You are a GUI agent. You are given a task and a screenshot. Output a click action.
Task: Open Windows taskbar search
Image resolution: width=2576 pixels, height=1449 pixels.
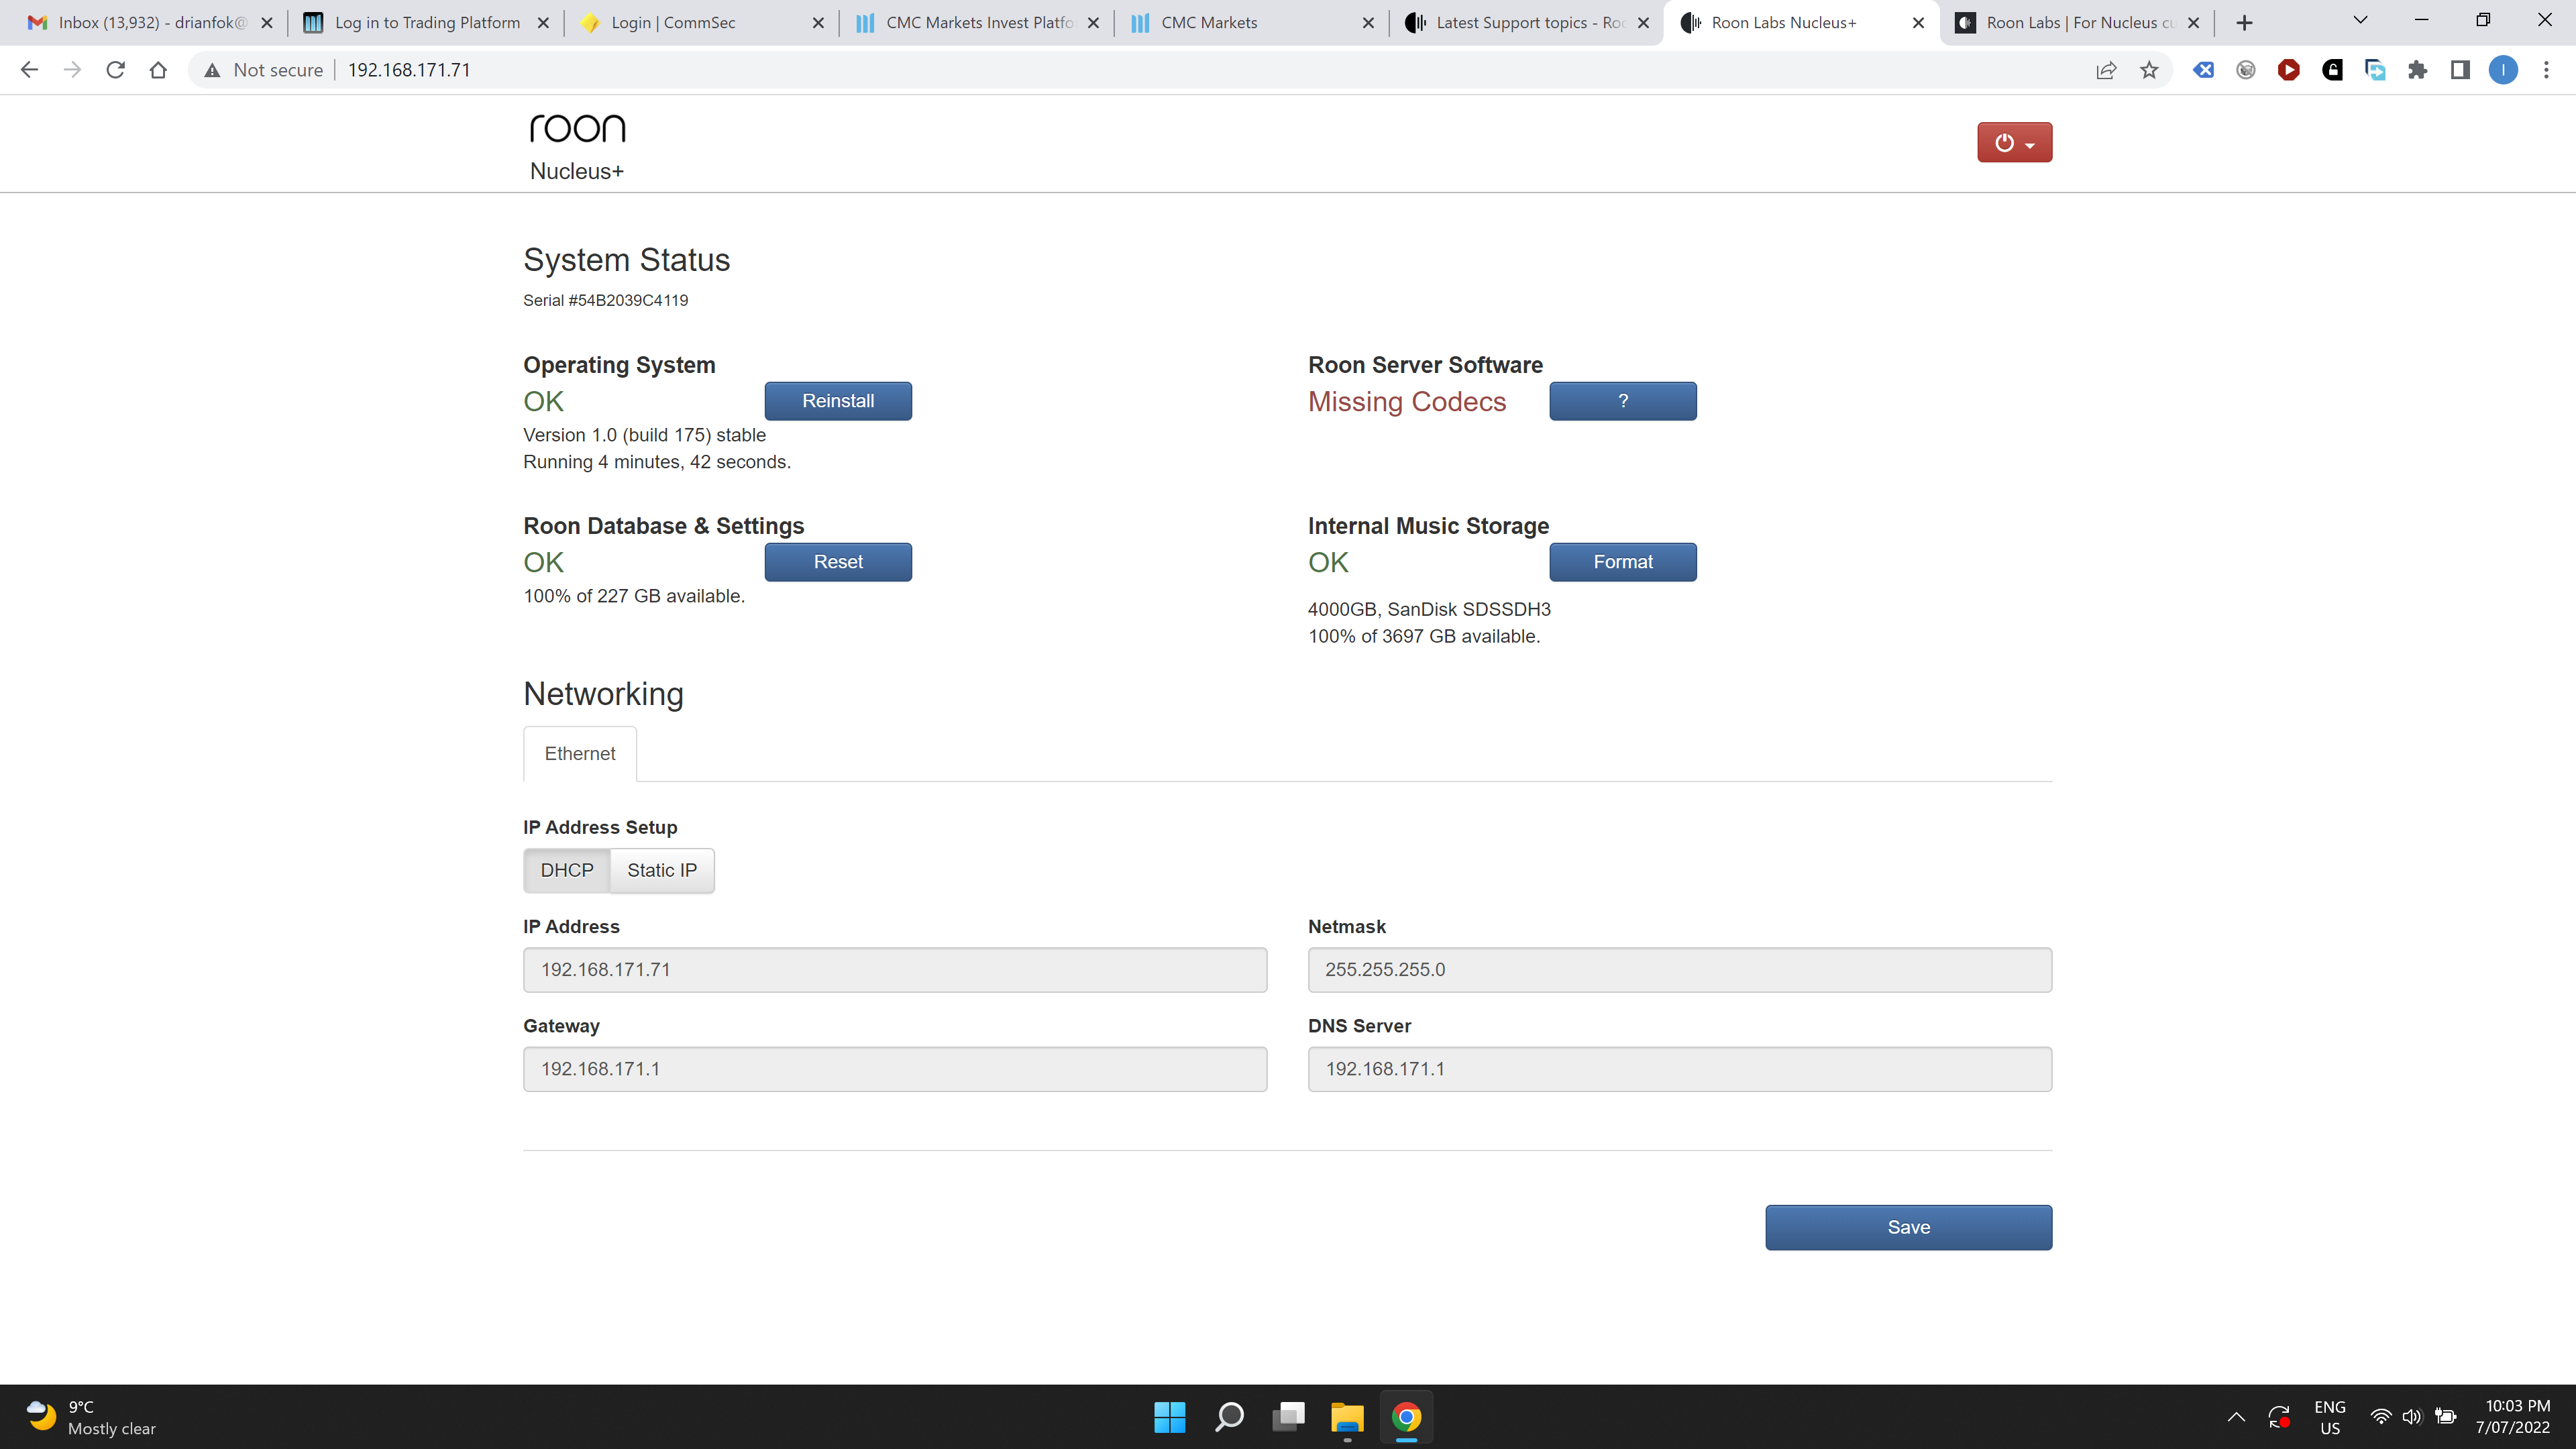pyautogui.click(x=1229, y=1416)
